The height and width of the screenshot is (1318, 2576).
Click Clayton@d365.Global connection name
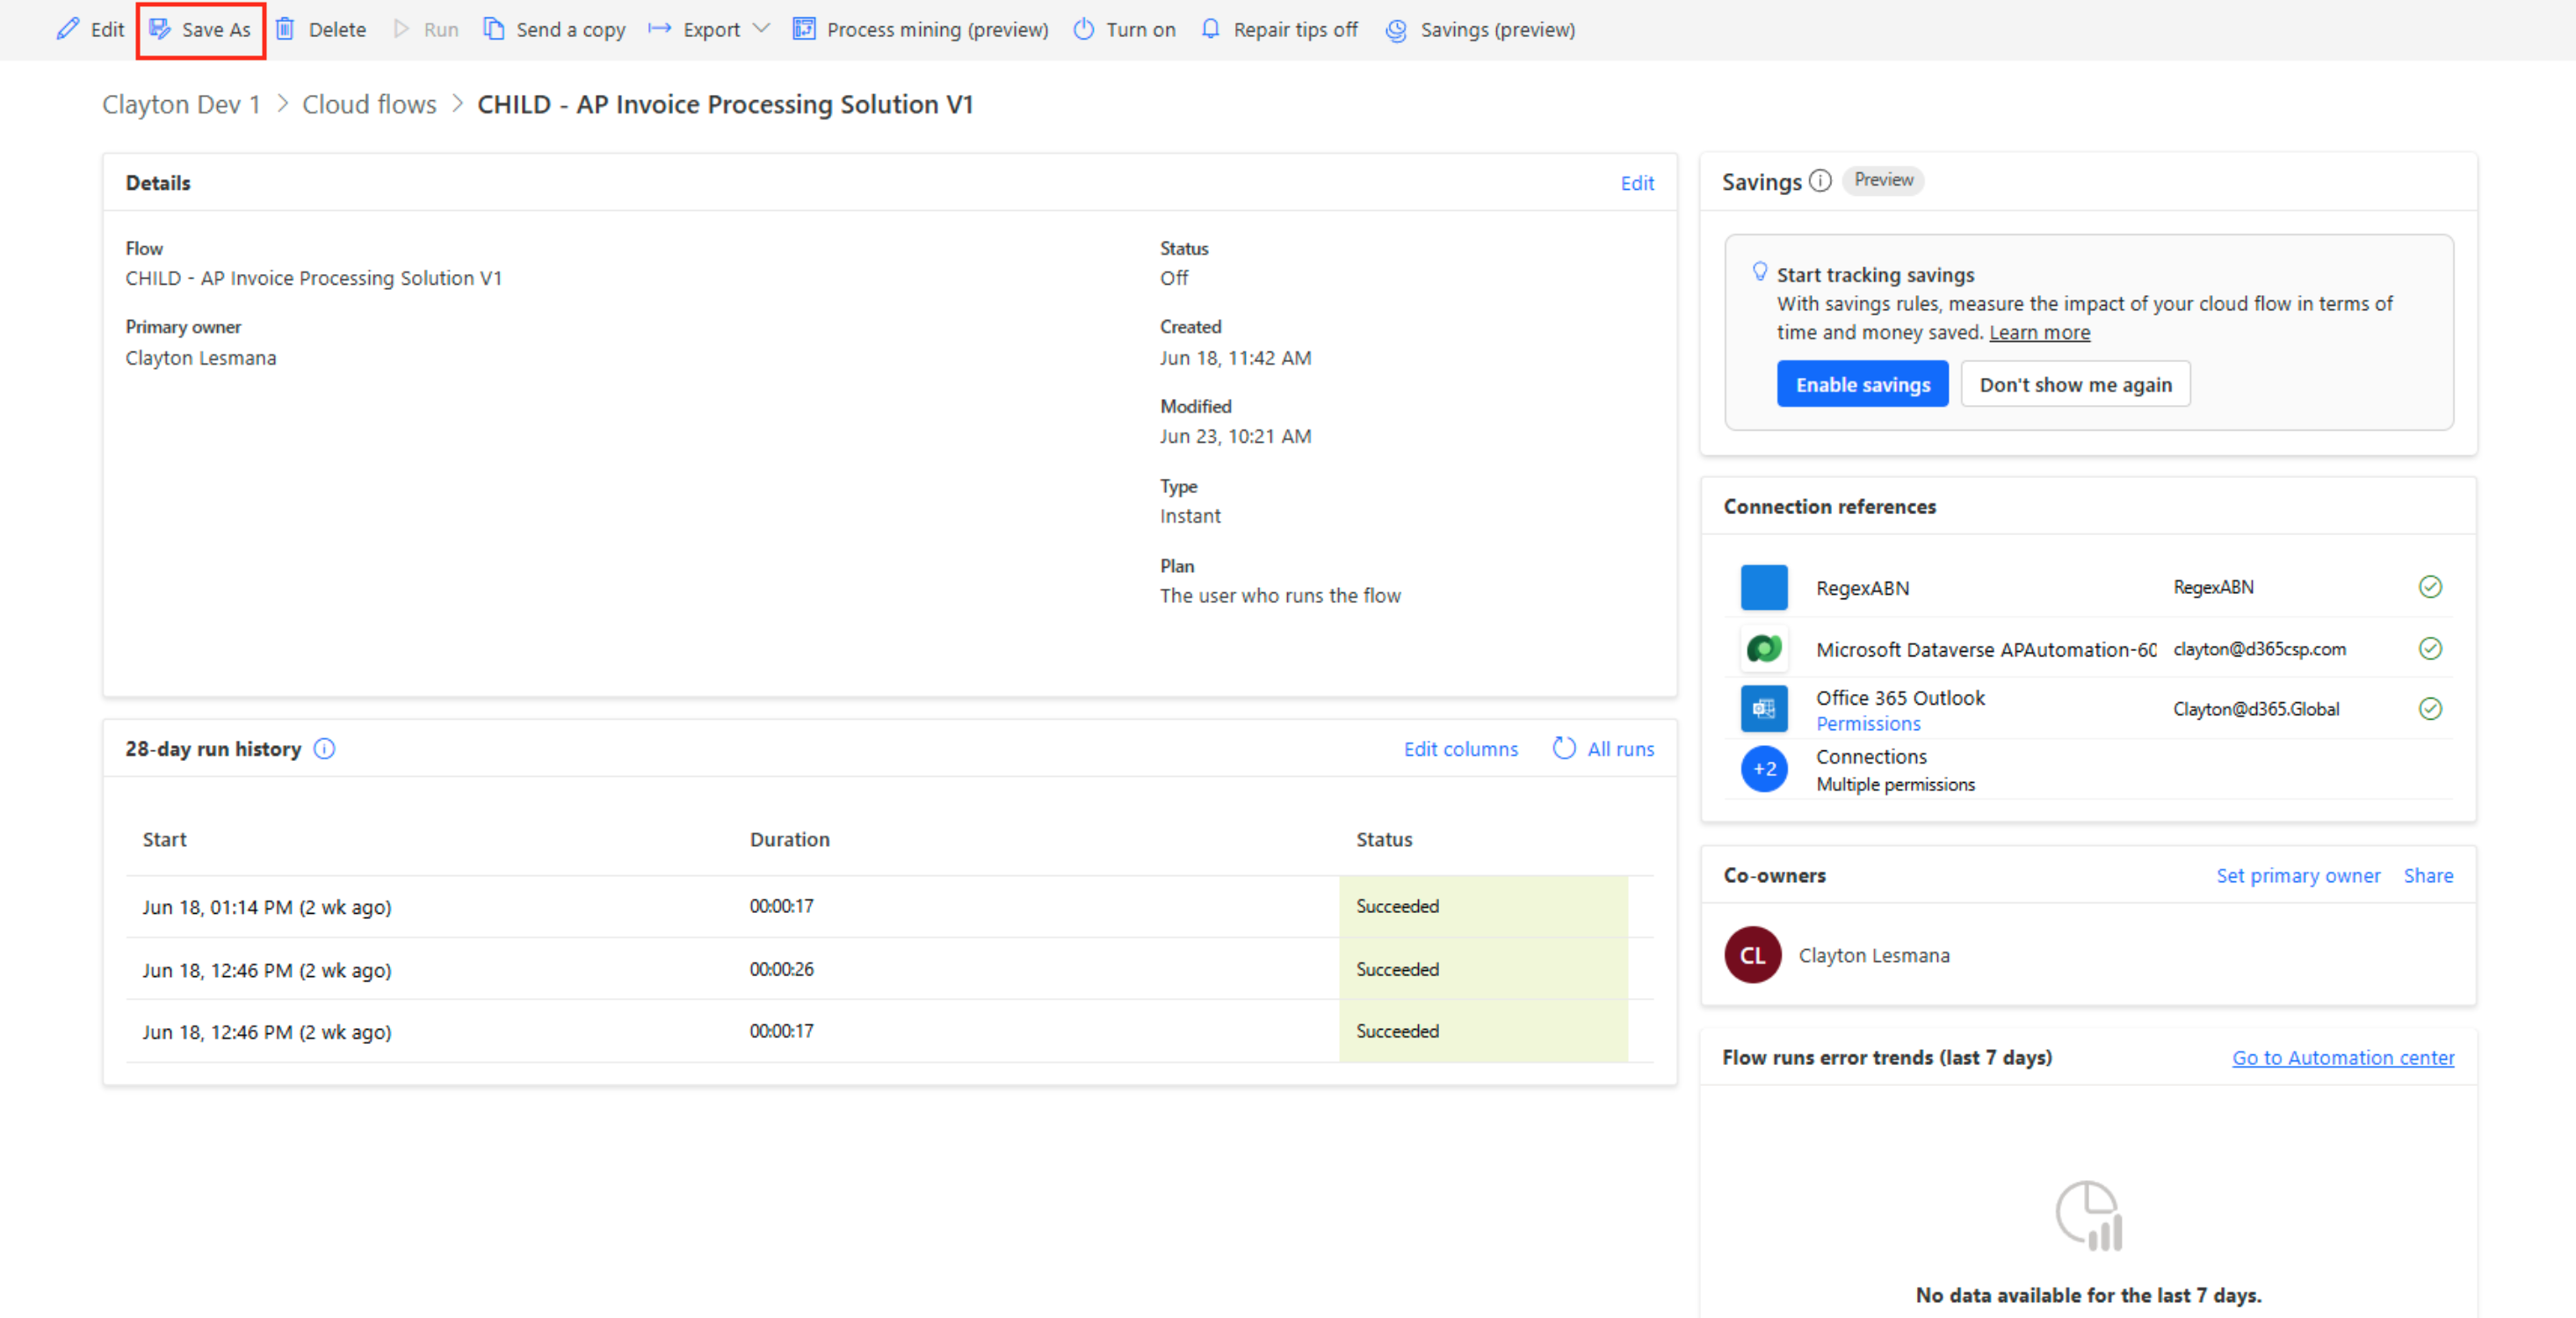pos(2255,708)
